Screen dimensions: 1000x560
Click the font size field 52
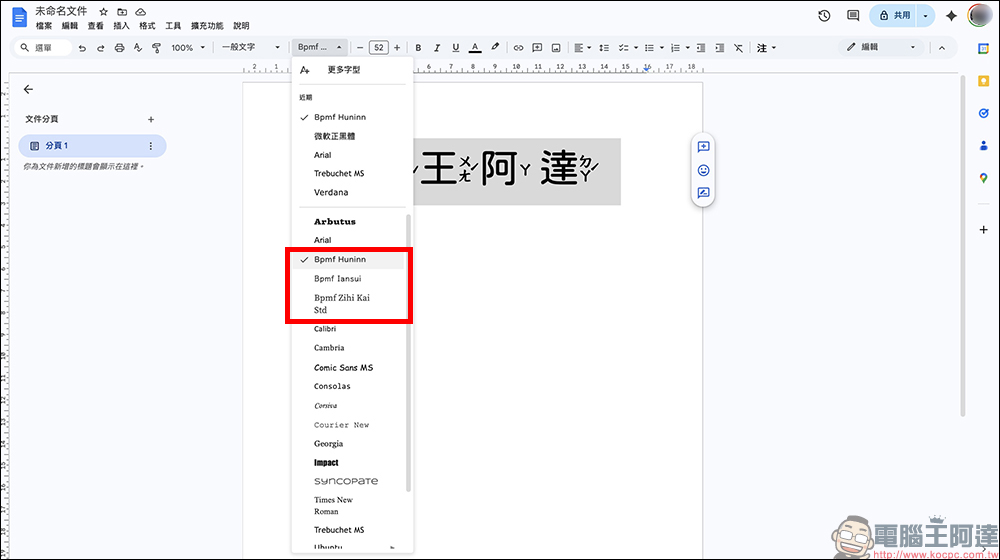[x=378, y=48]
